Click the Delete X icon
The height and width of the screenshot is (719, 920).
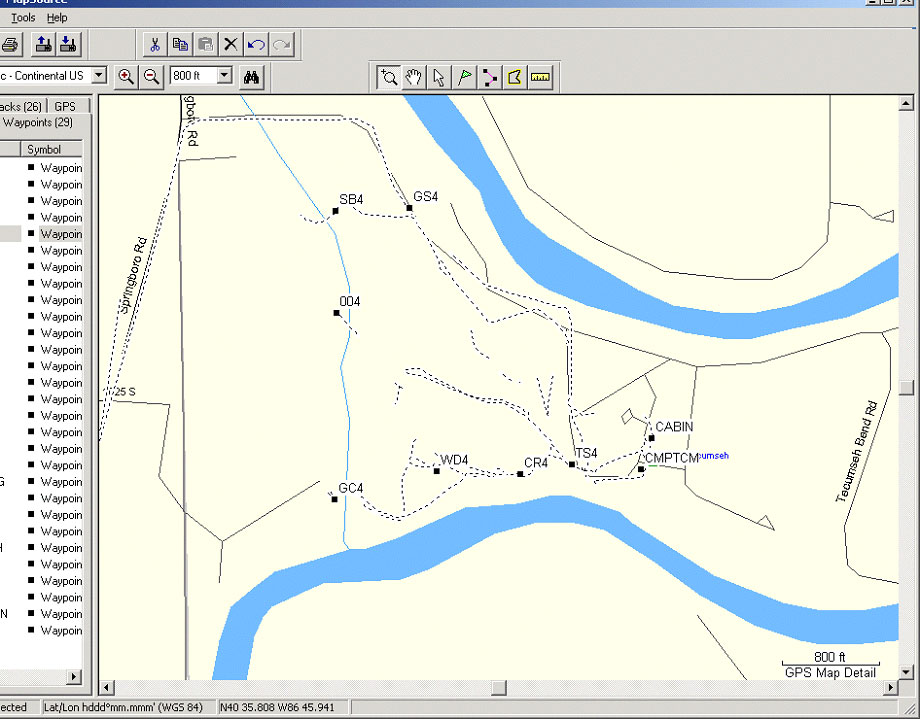coord(231,44)
